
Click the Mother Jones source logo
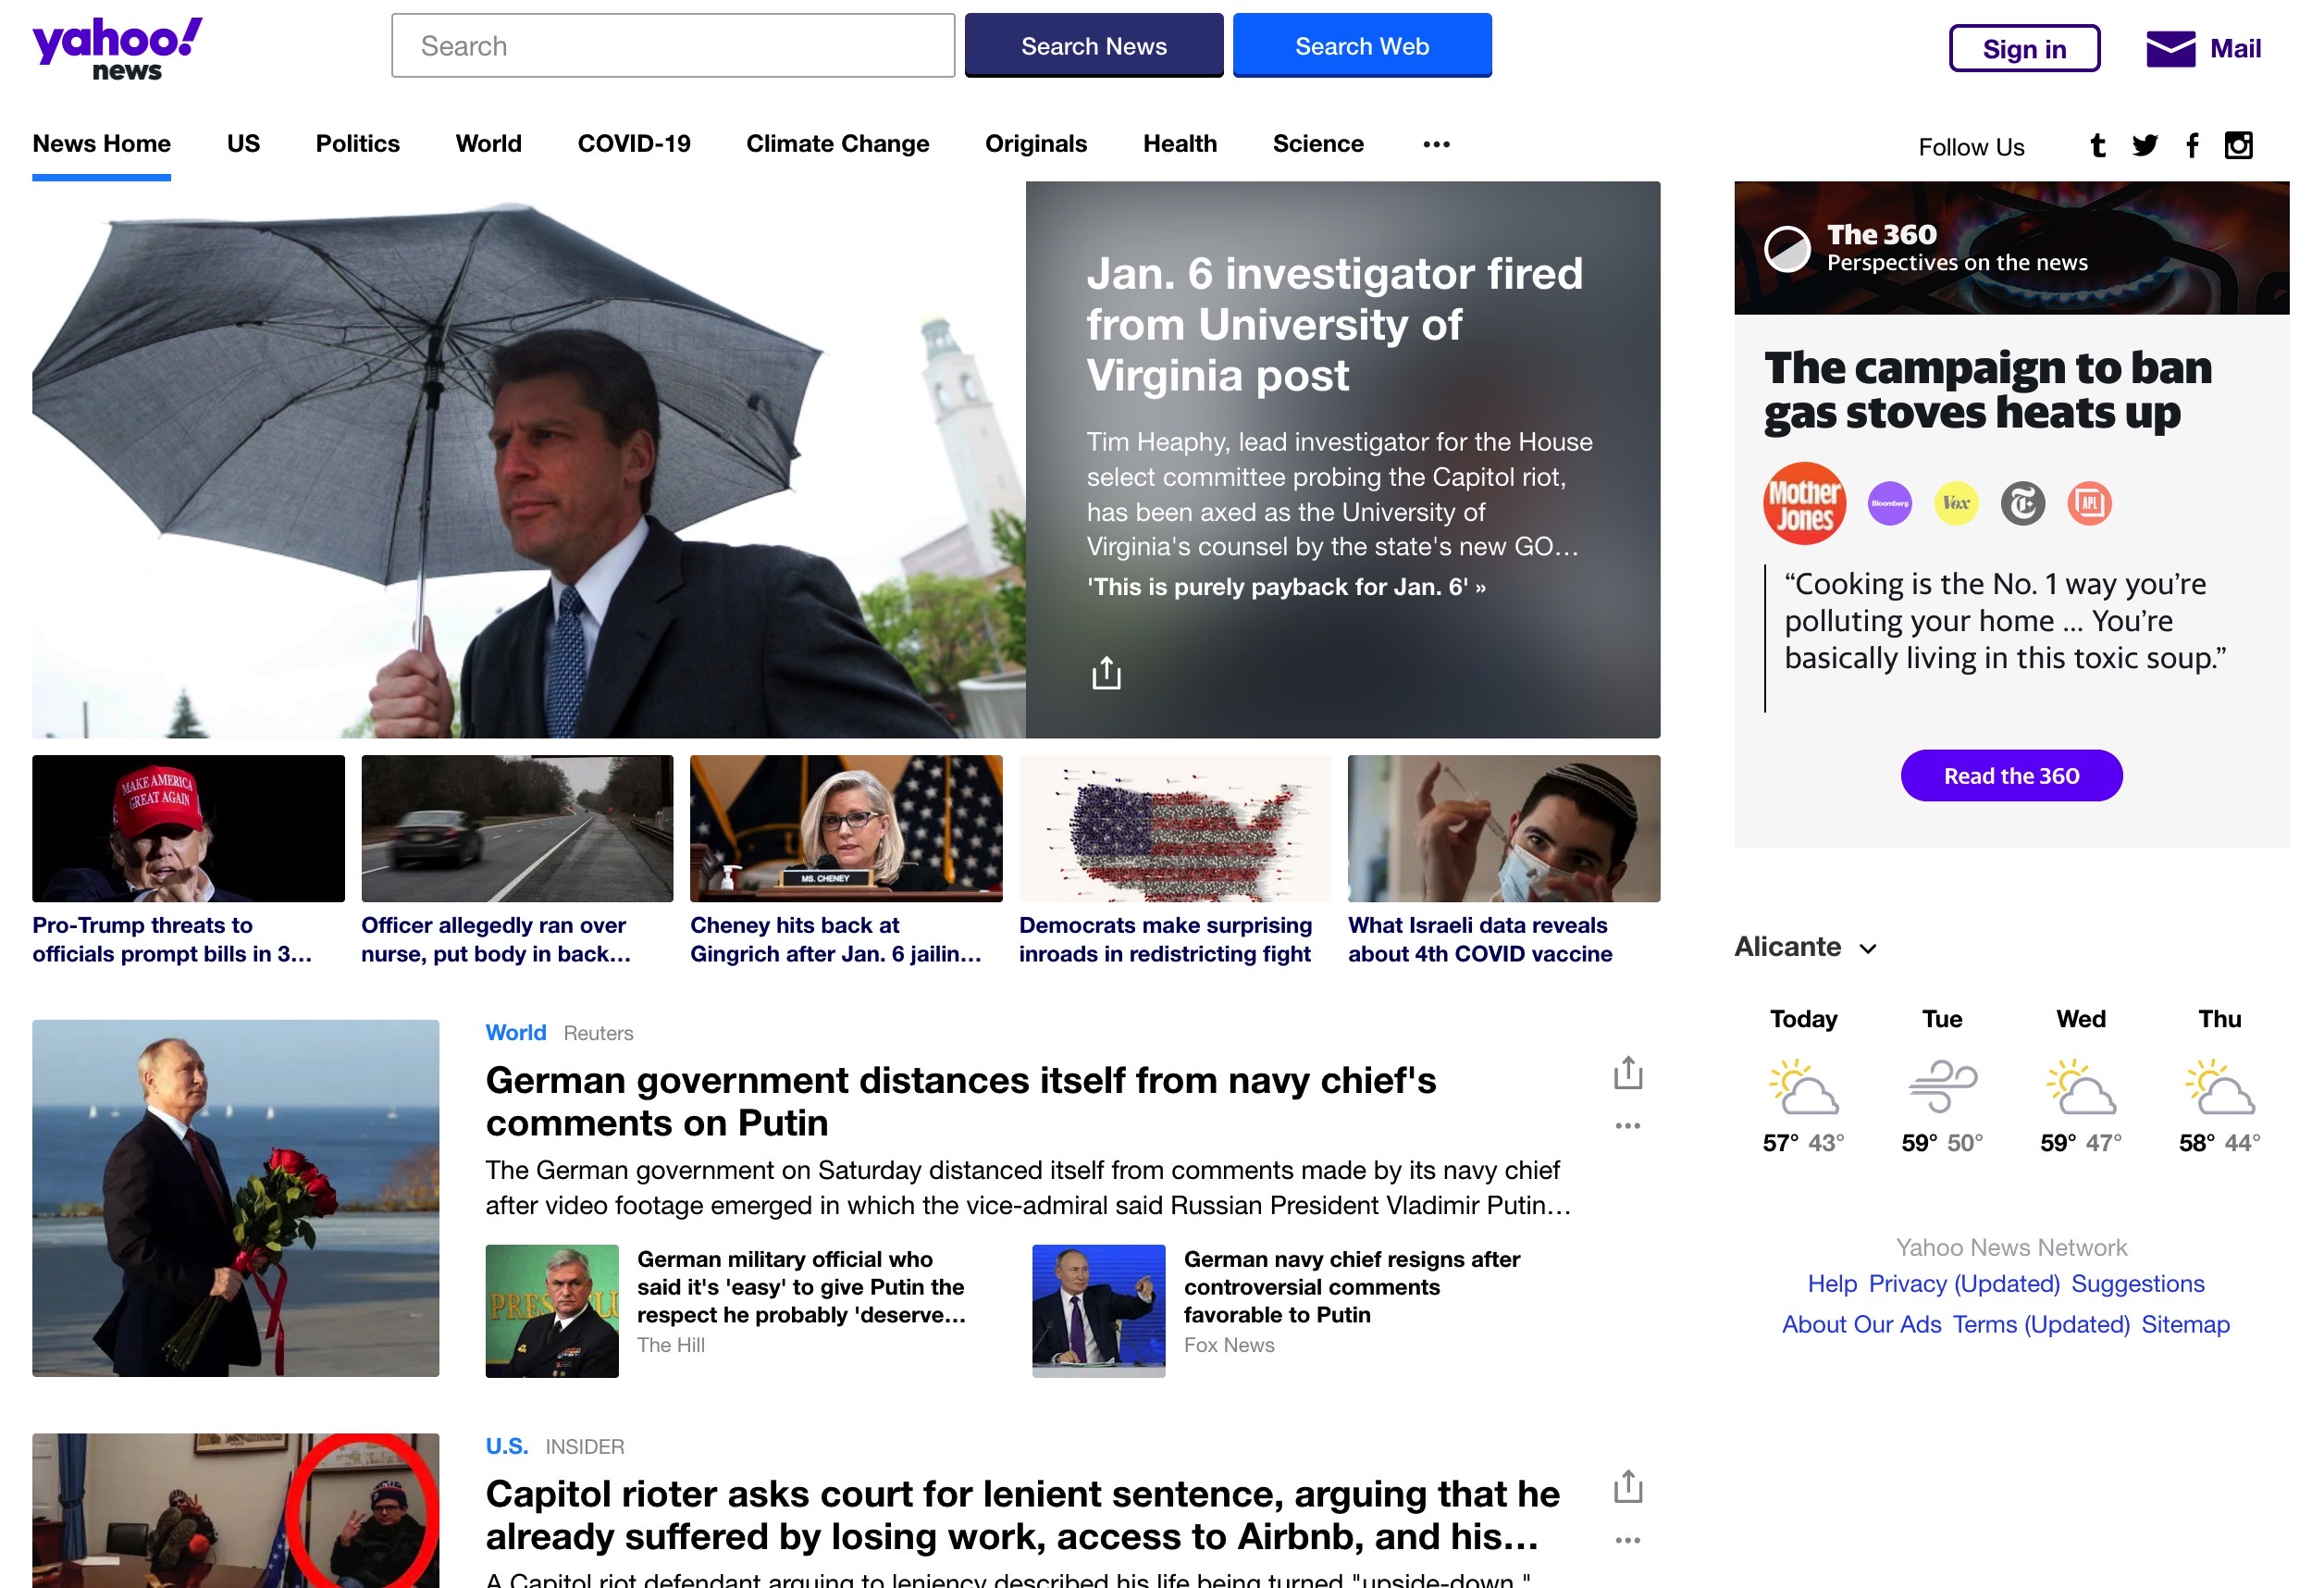[1804, 503]
